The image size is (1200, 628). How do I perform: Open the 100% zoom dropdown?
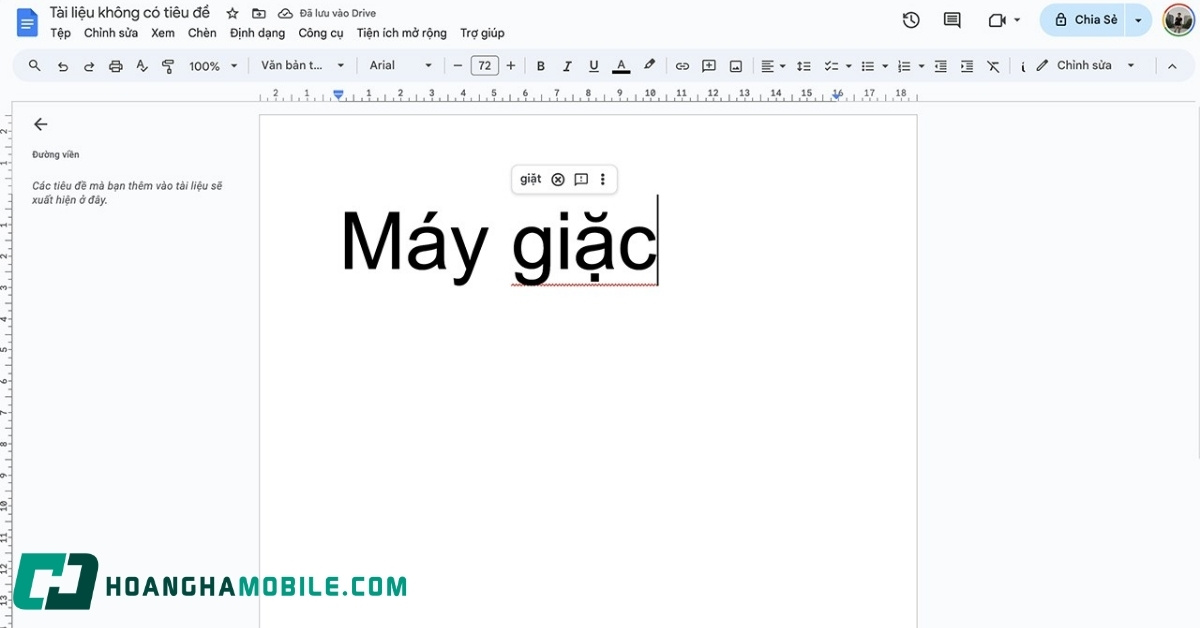click(214, 66)
